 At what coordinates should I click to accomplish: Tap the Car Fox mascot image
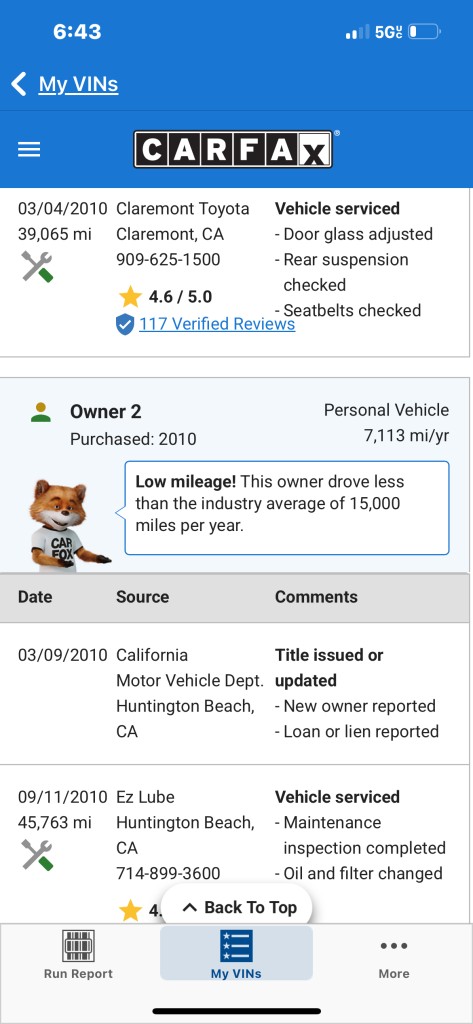pos(66,526)
